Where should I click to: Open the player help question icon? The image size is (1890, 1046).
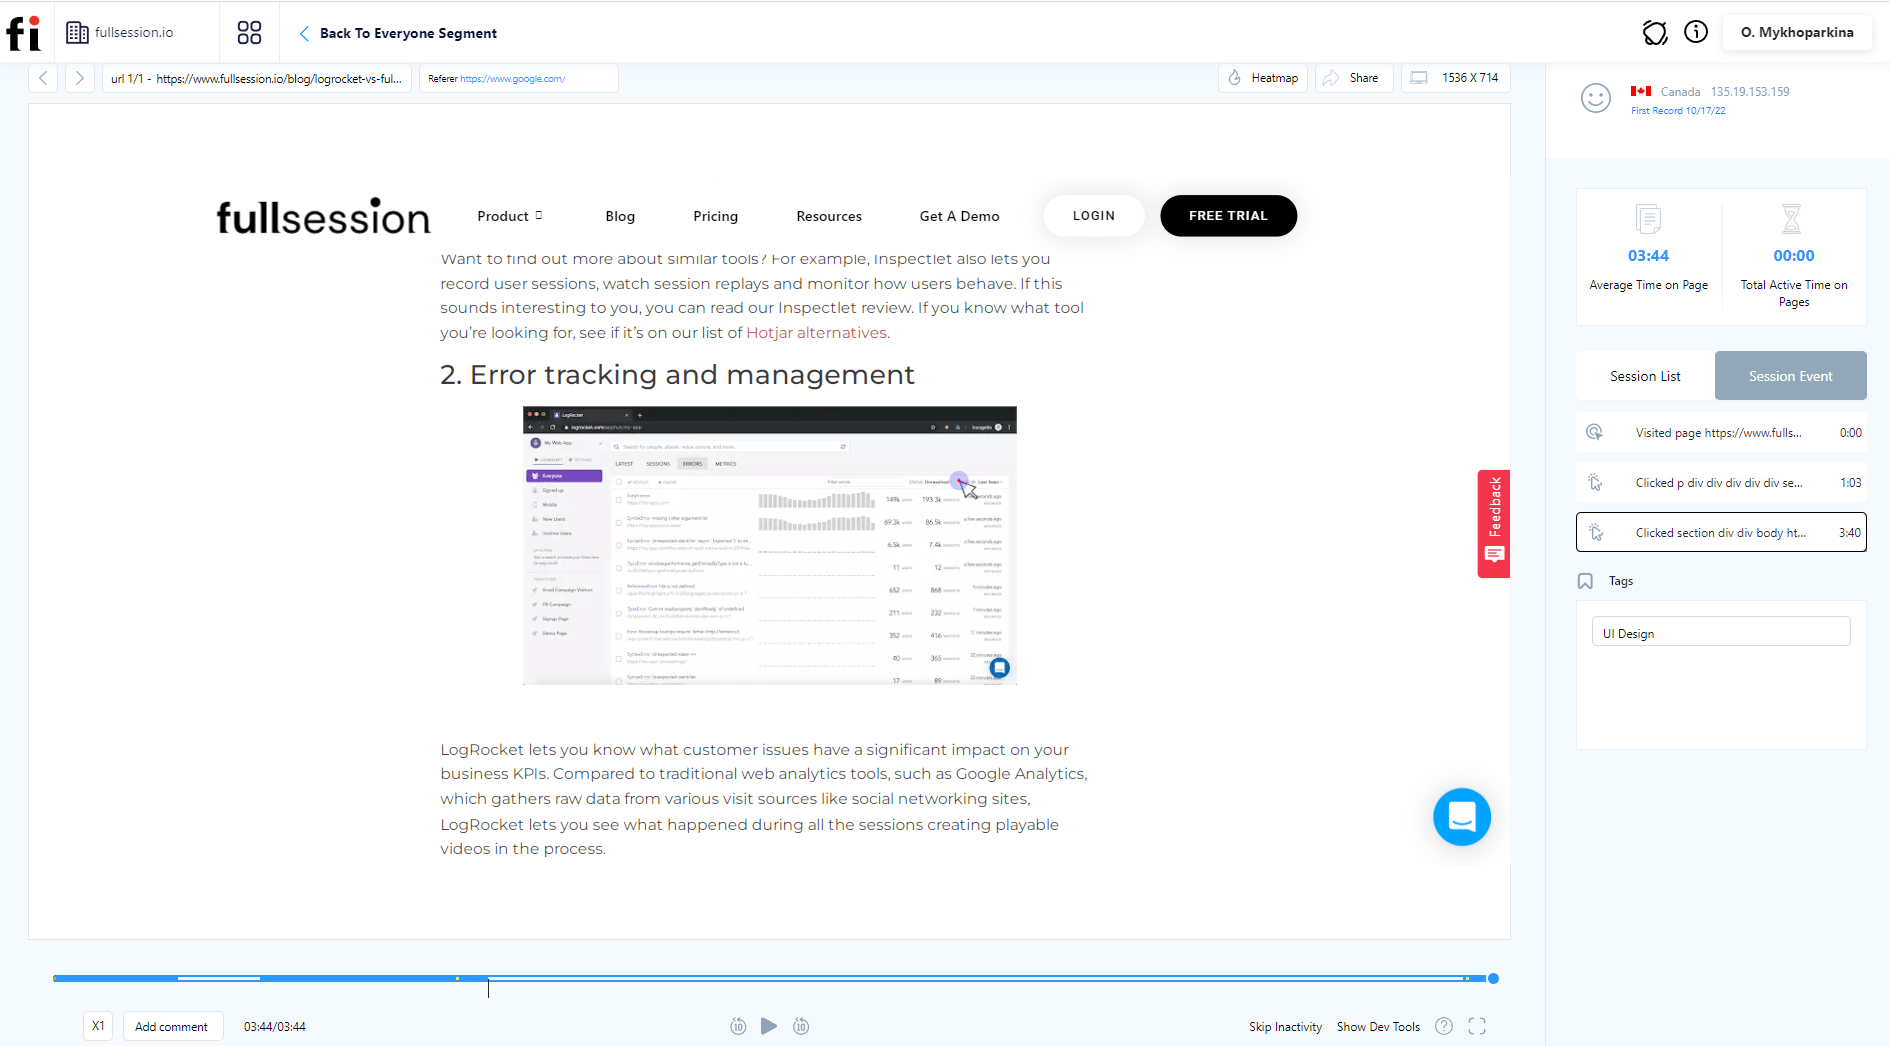[1444, 1026]
